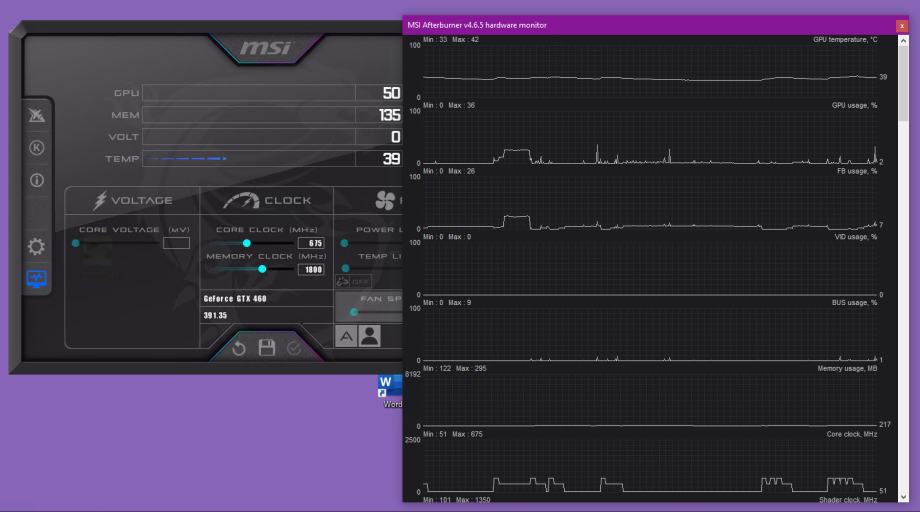Click the GPU usage graph label

(x=854, y=106)
